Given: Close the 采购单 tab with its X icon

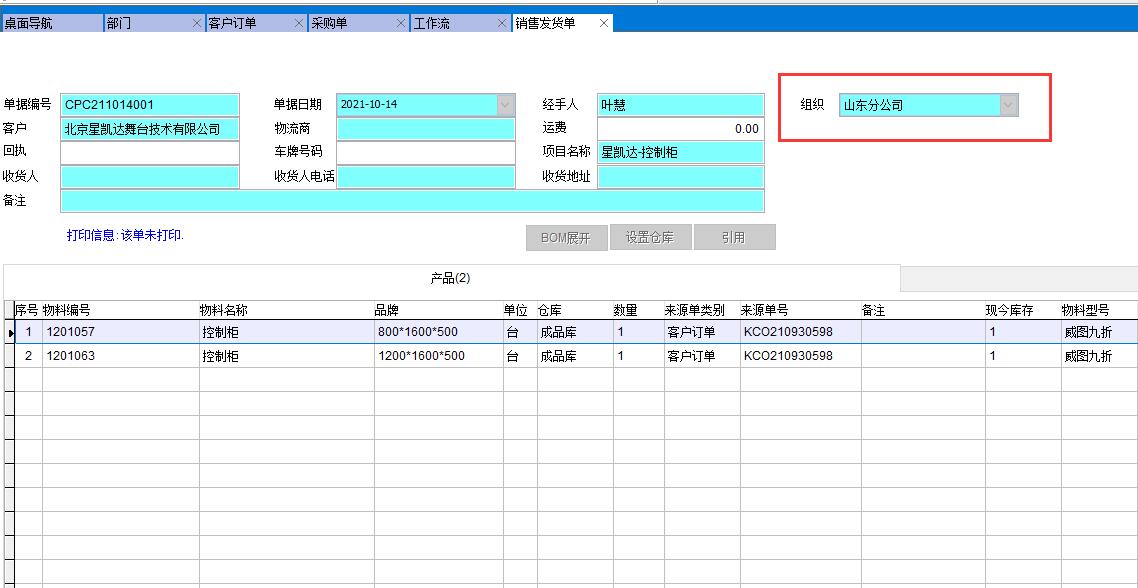Looking at the screenshot, I should coord(401,21).
